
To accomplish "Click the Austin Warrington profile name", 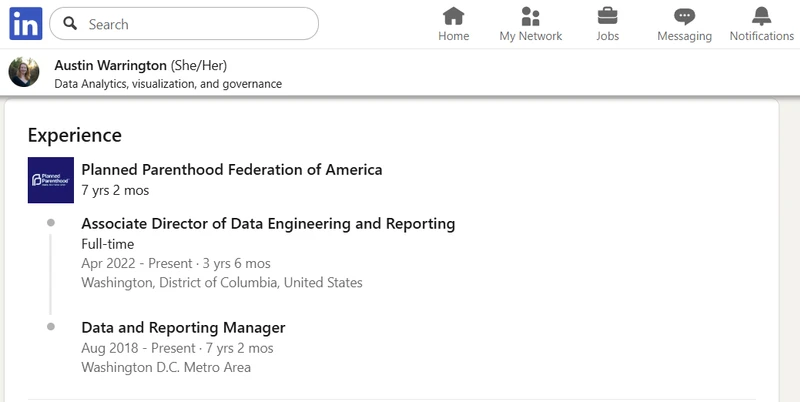I will [x=110, y=65].
